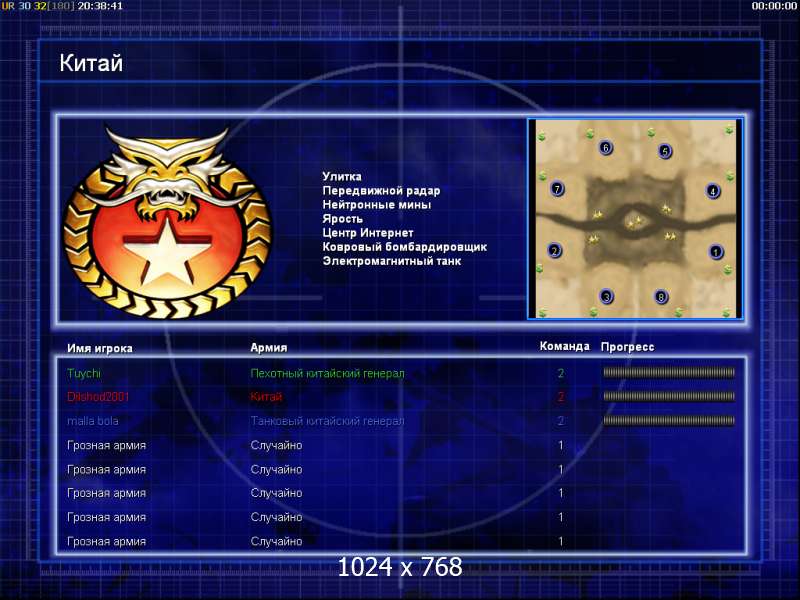Screen dimensions: 800x600
Task: Click the Передвижной радар entry
Action: pyautogui.click(x=381, y=191)
